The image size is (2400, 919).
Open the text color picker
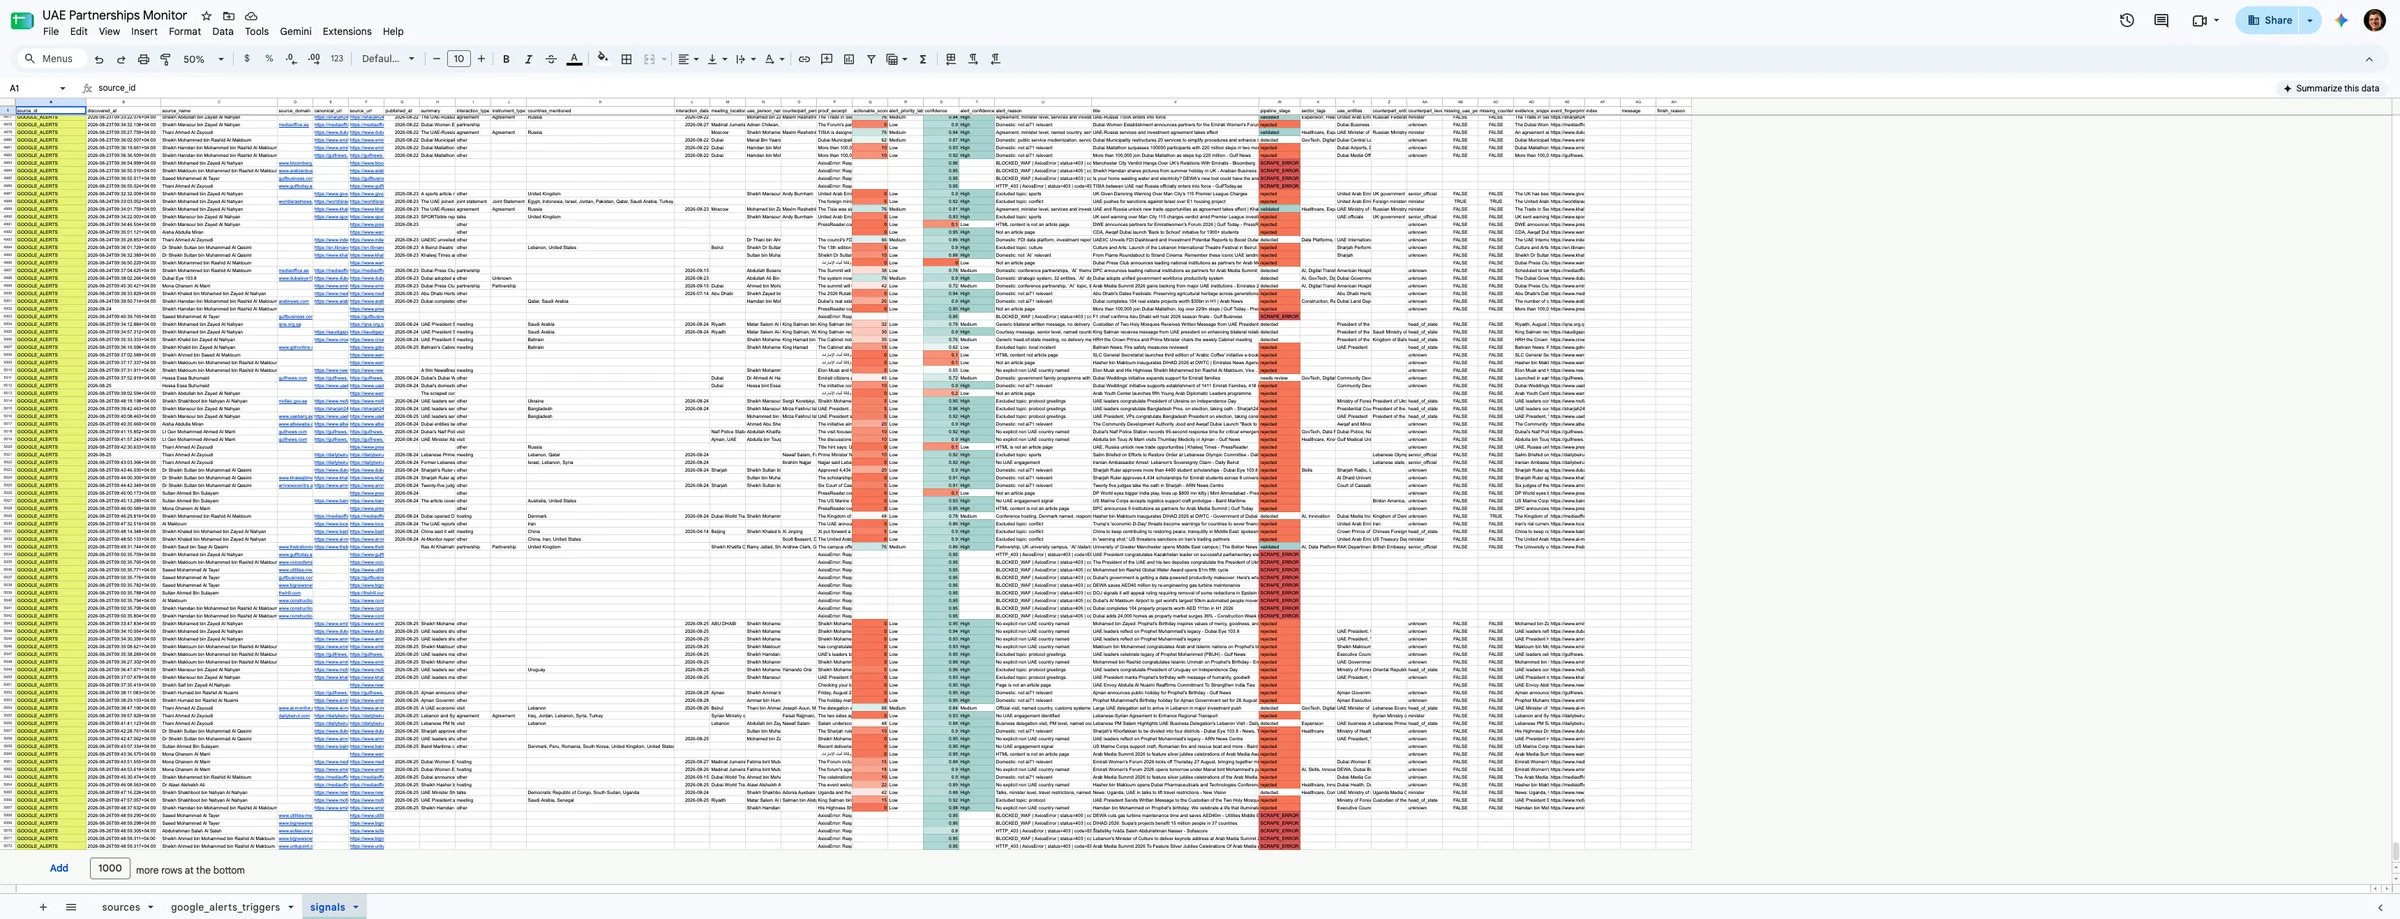click(x=574, y=59)
